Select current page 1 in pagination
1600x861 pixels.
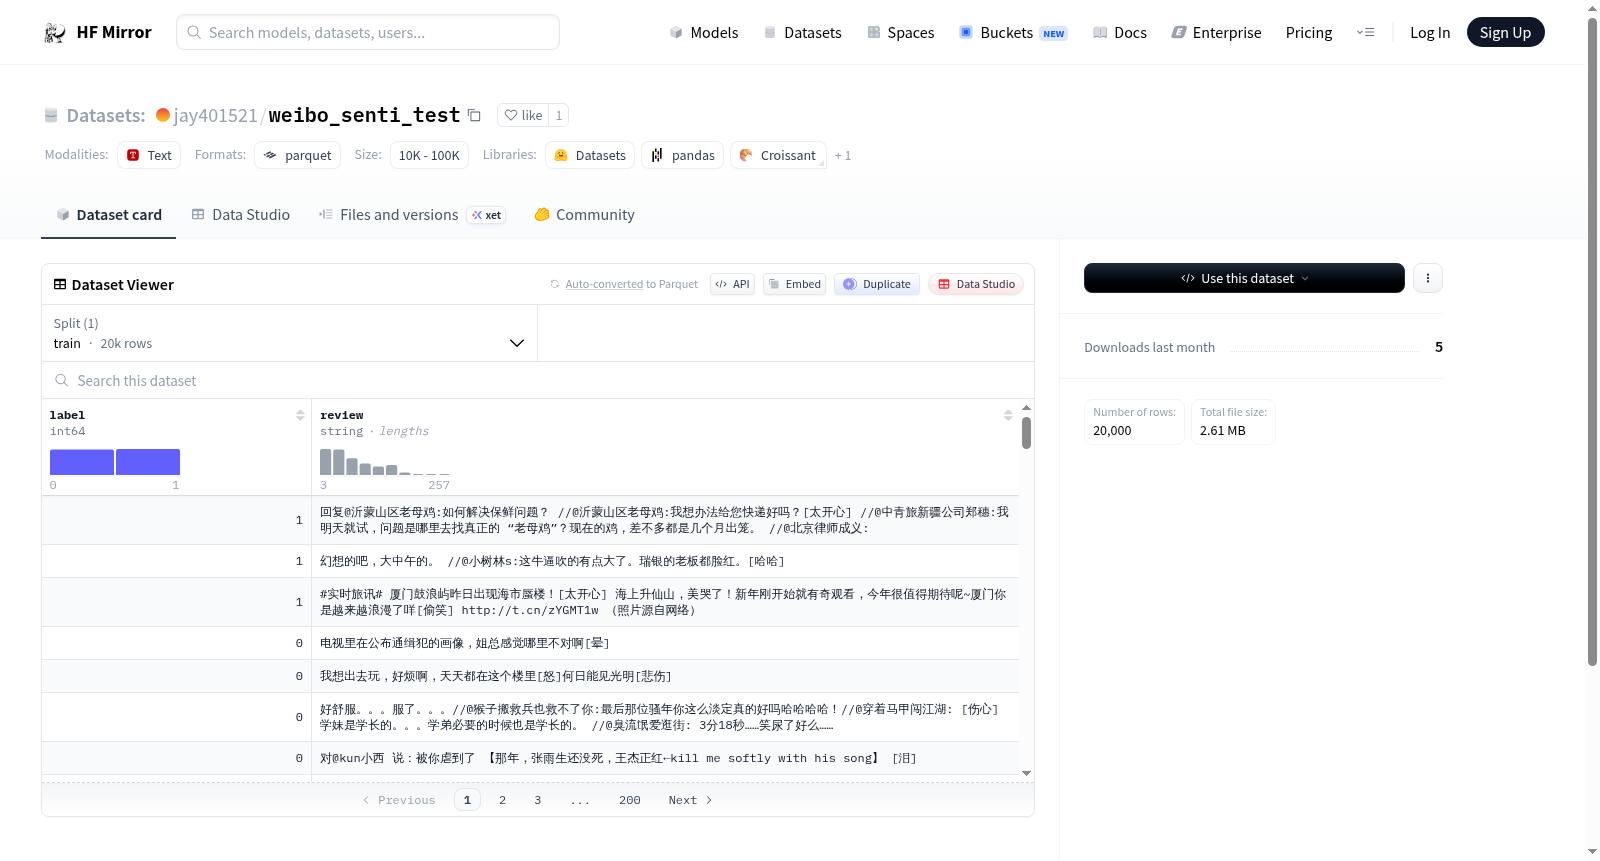pyautogui.click(x=467, y=800)
